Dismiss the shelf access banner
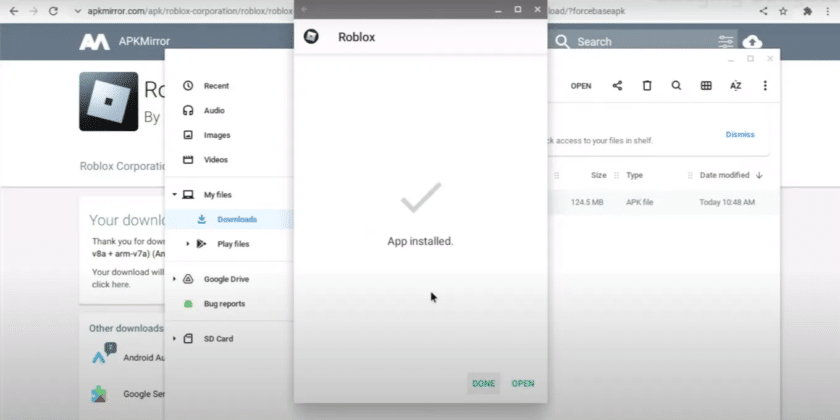This screenshot has height=420, width=840. (x=740, y=134)
